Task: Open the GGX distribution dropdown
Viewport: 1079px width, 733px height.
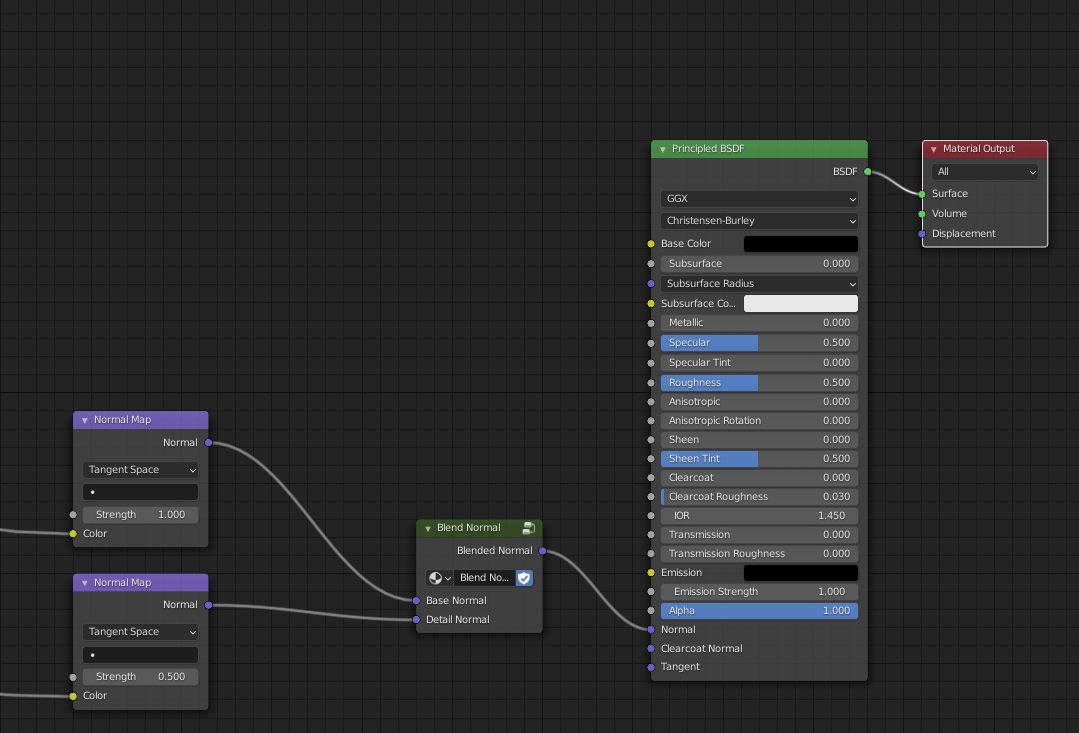Action: coord(759,199)
